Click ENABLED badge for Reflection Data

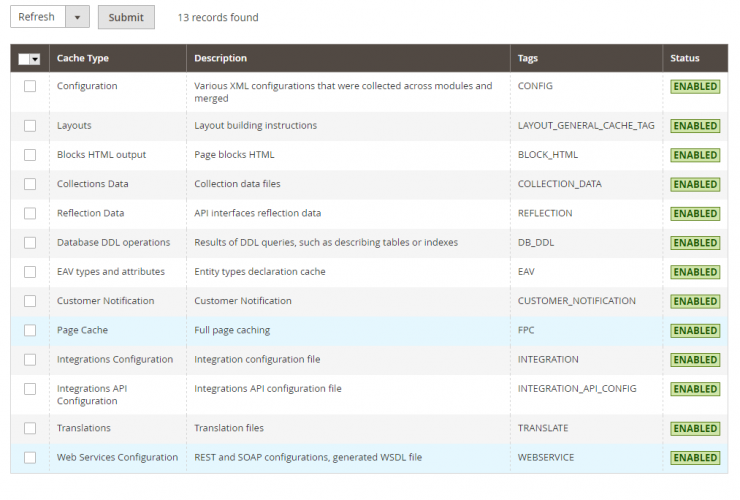(695, 214)
